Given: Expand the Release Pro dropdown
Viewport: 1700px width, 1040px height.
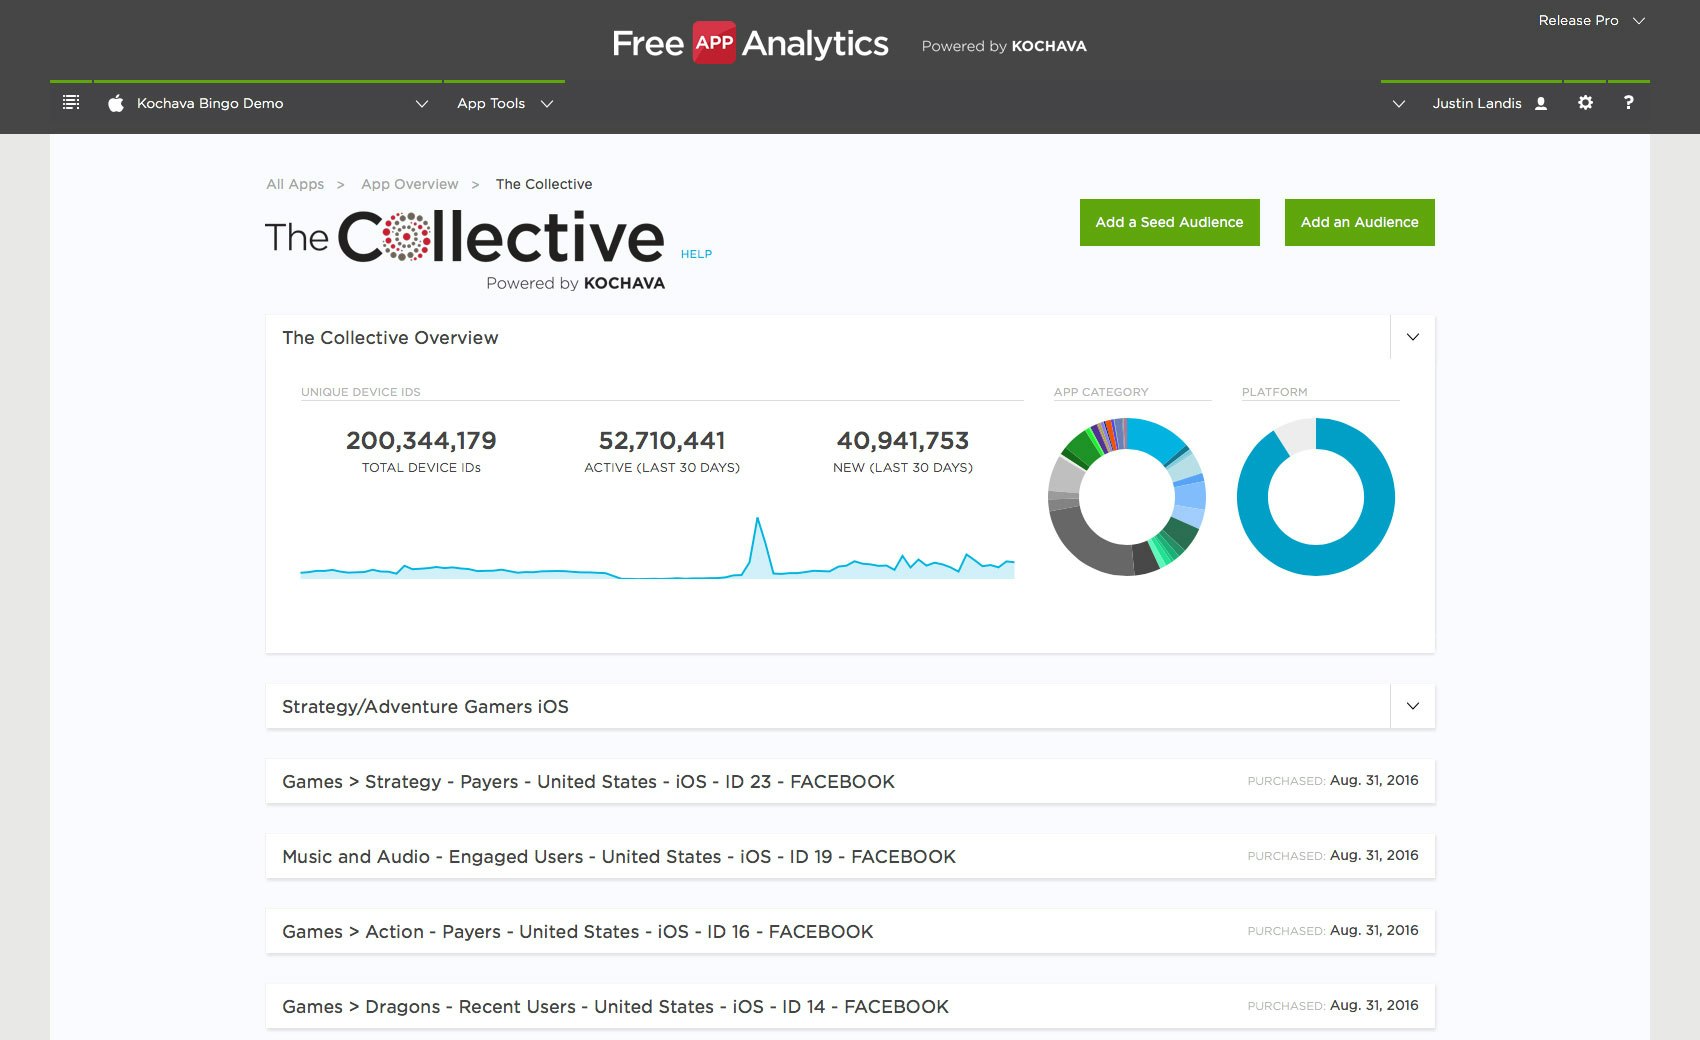Looking at the screenshot, I should [x=1590, y=20].
